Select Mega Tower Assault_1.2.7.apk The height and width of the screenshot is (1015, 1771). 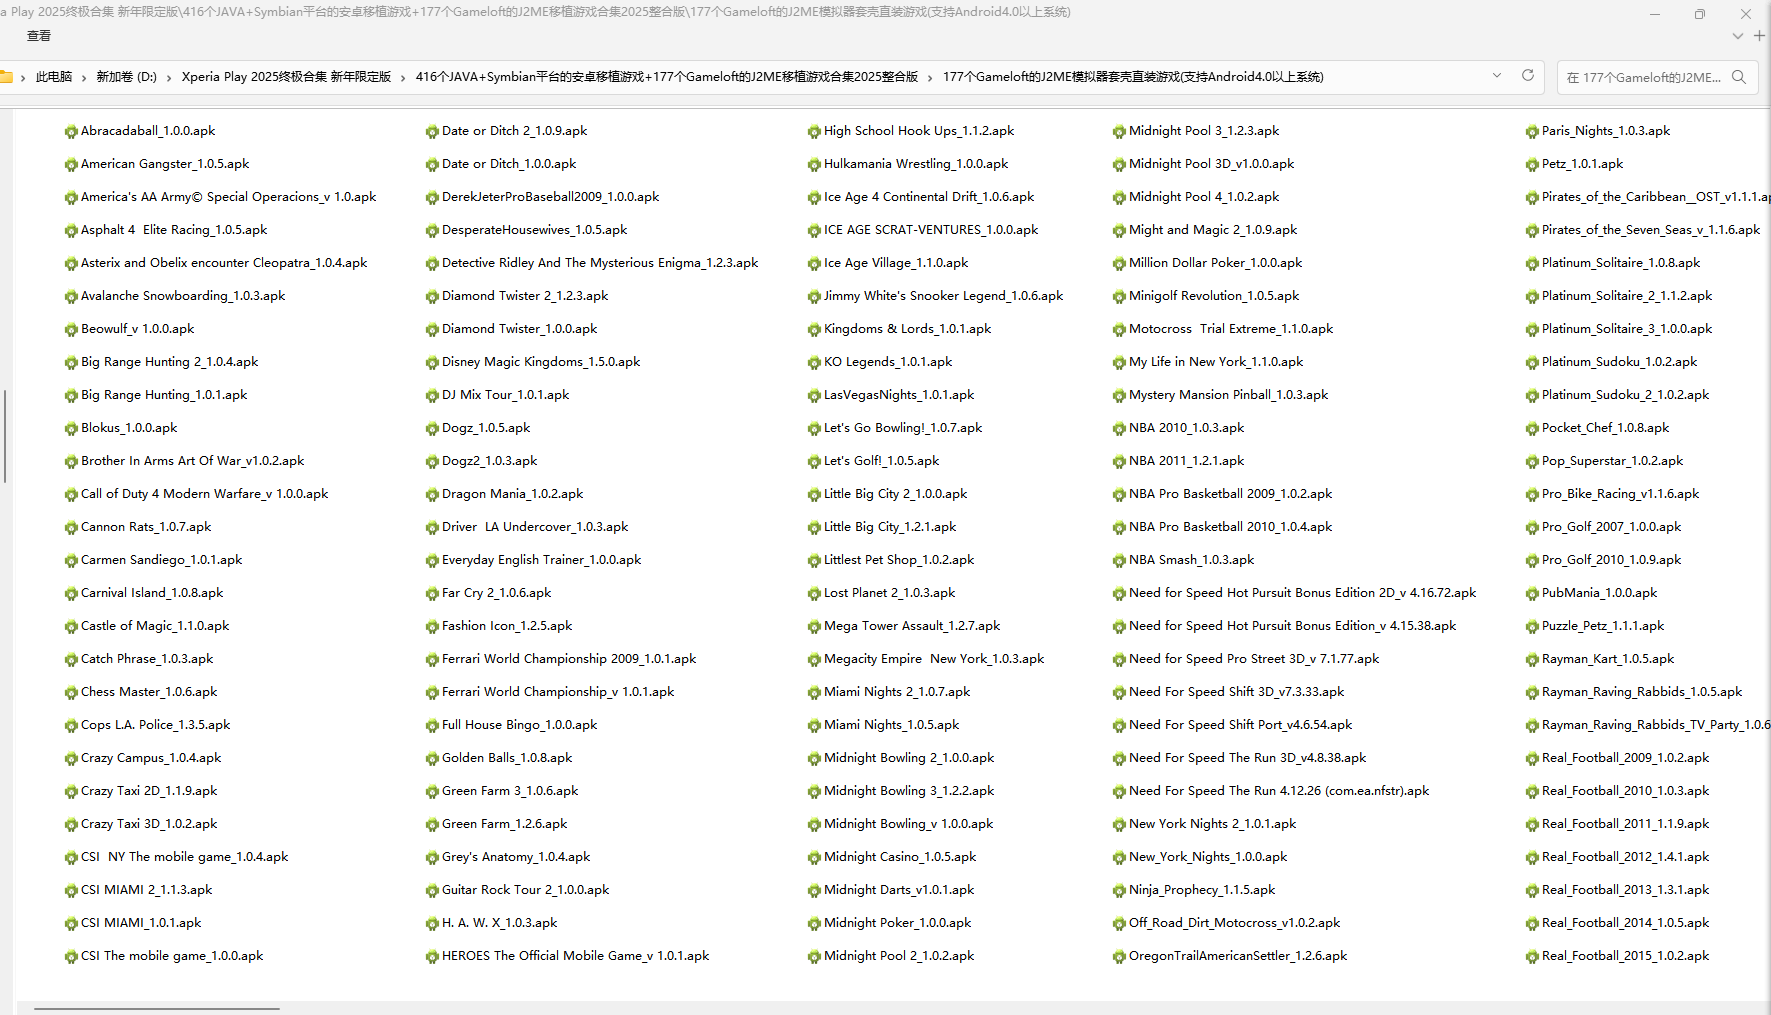pyautogui.click(x=912, y=626)
